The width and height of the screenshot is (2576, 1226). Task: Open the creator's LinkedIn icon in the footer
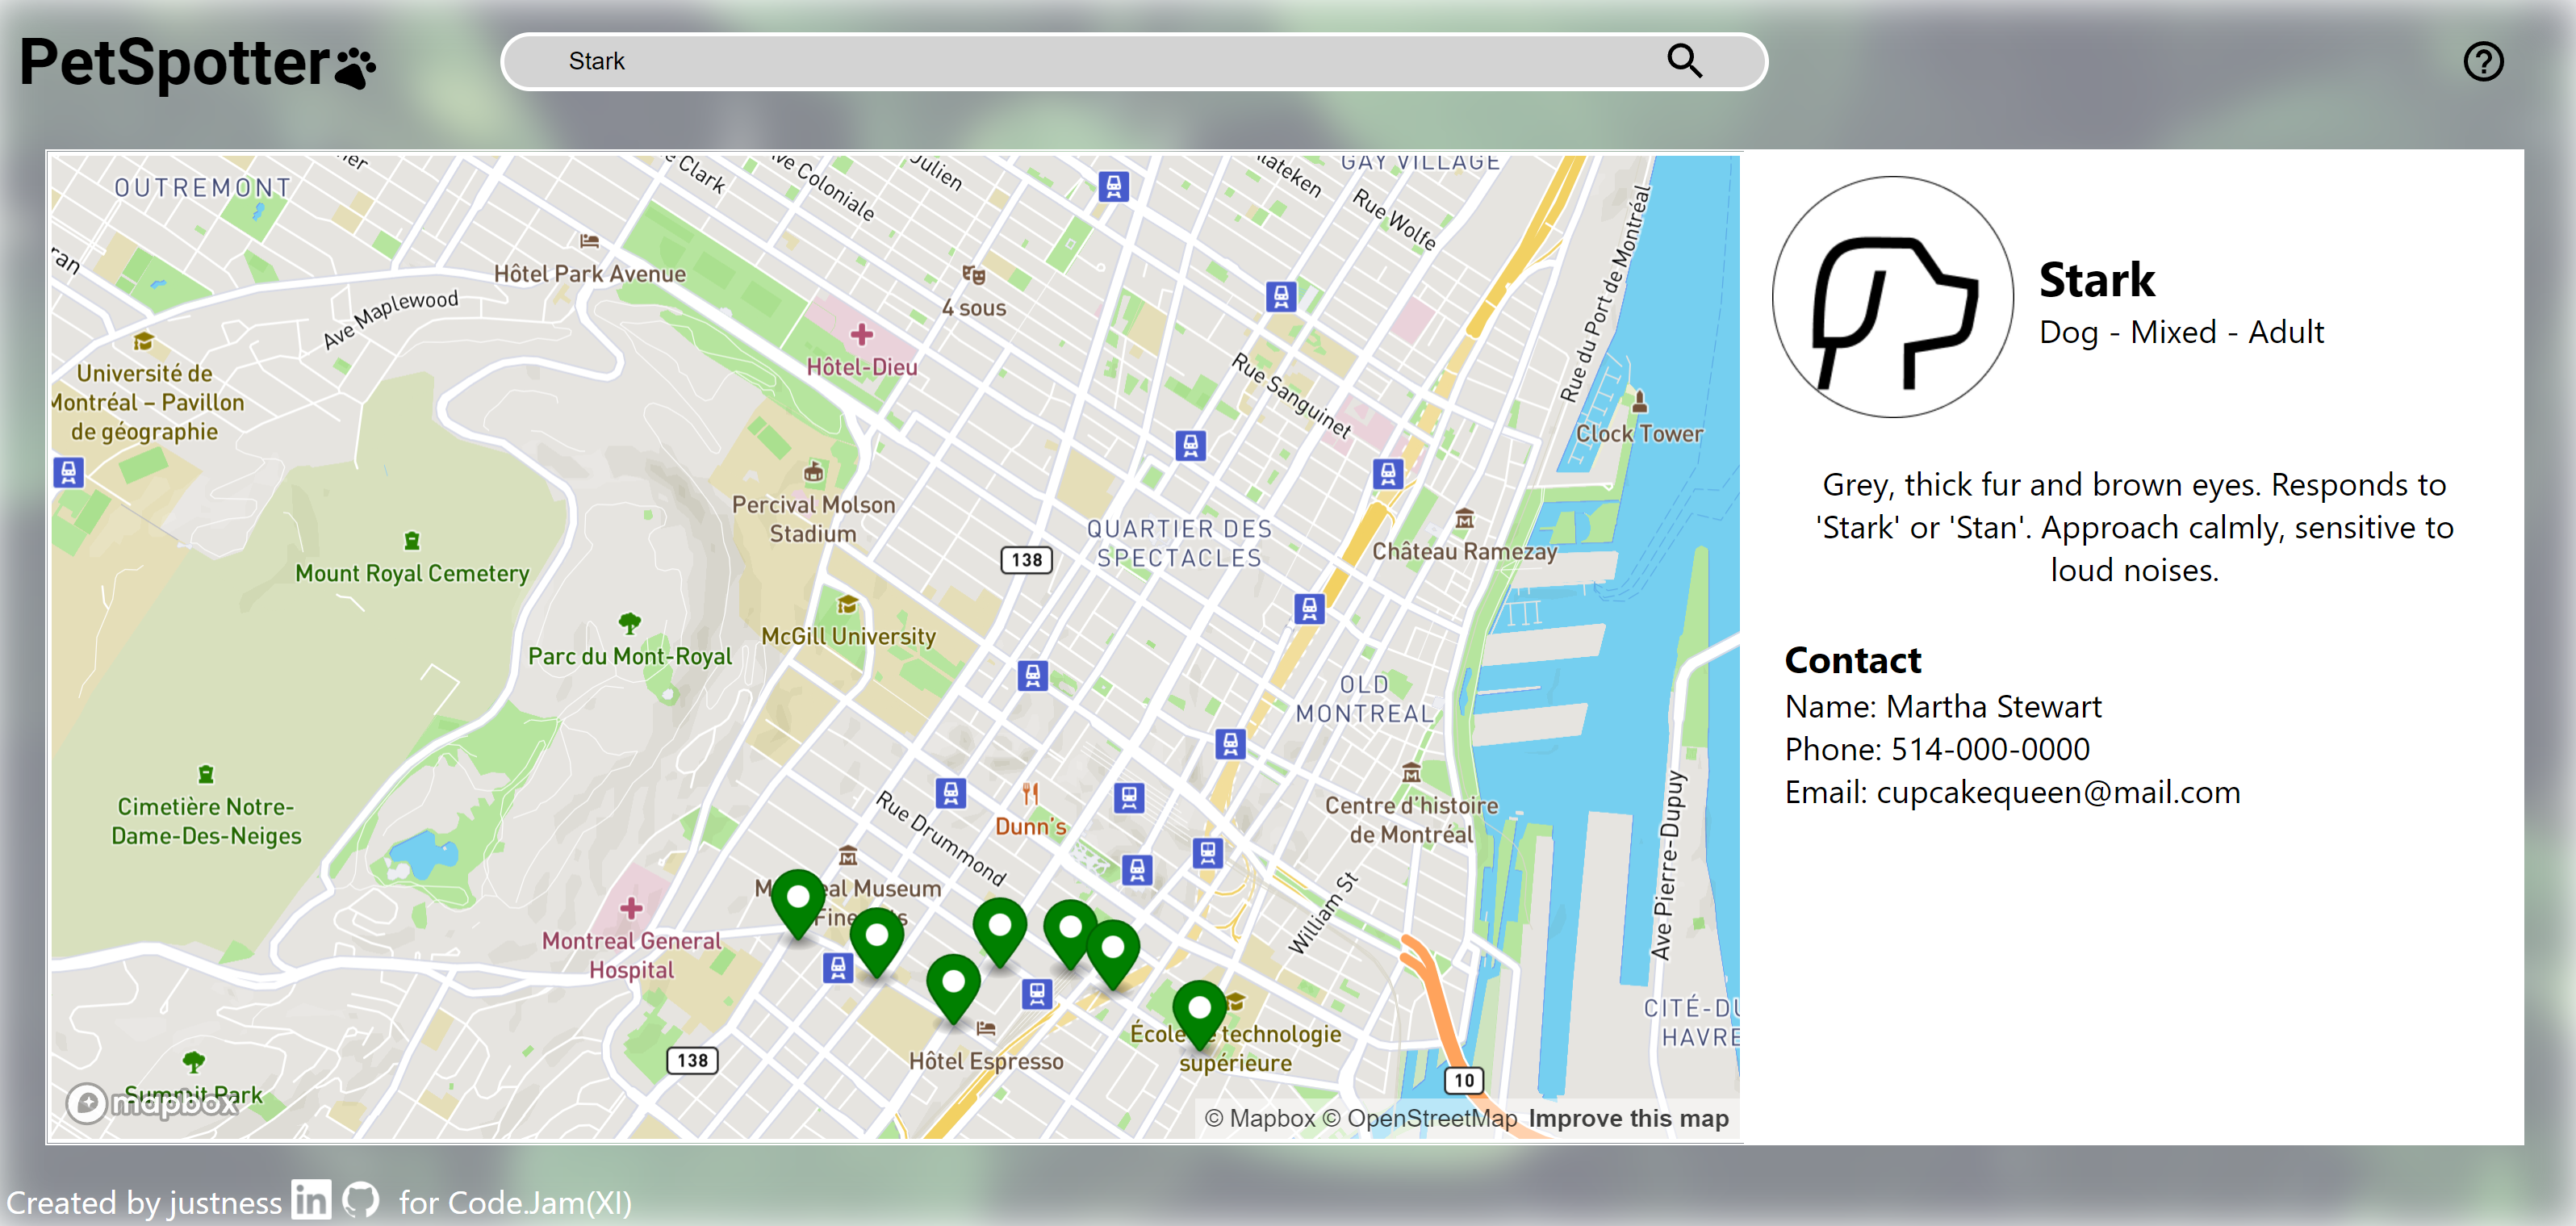[311, 1199]
